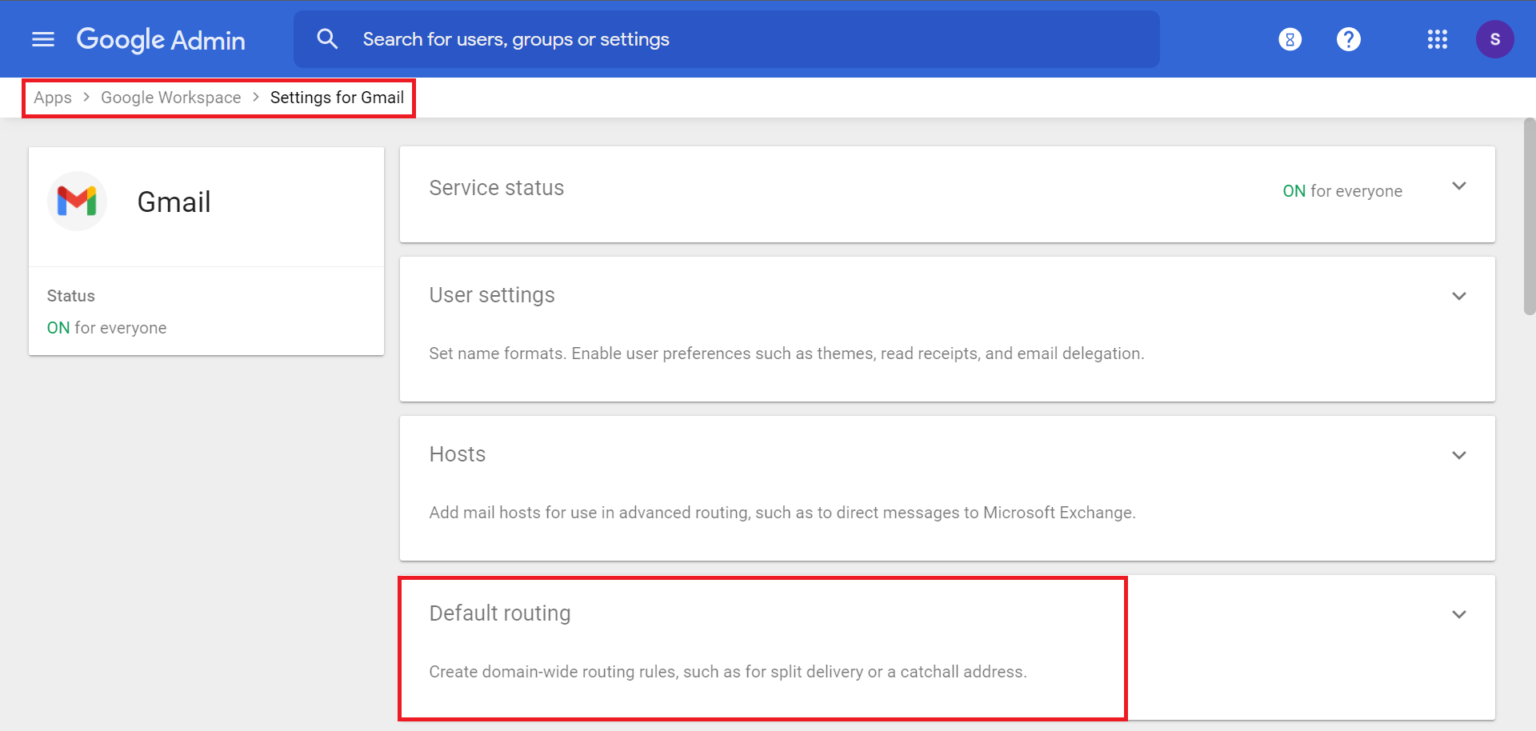Open the Service status heading
The image size is (1536, 731).
pyautogui.click(x=496, y=188)
